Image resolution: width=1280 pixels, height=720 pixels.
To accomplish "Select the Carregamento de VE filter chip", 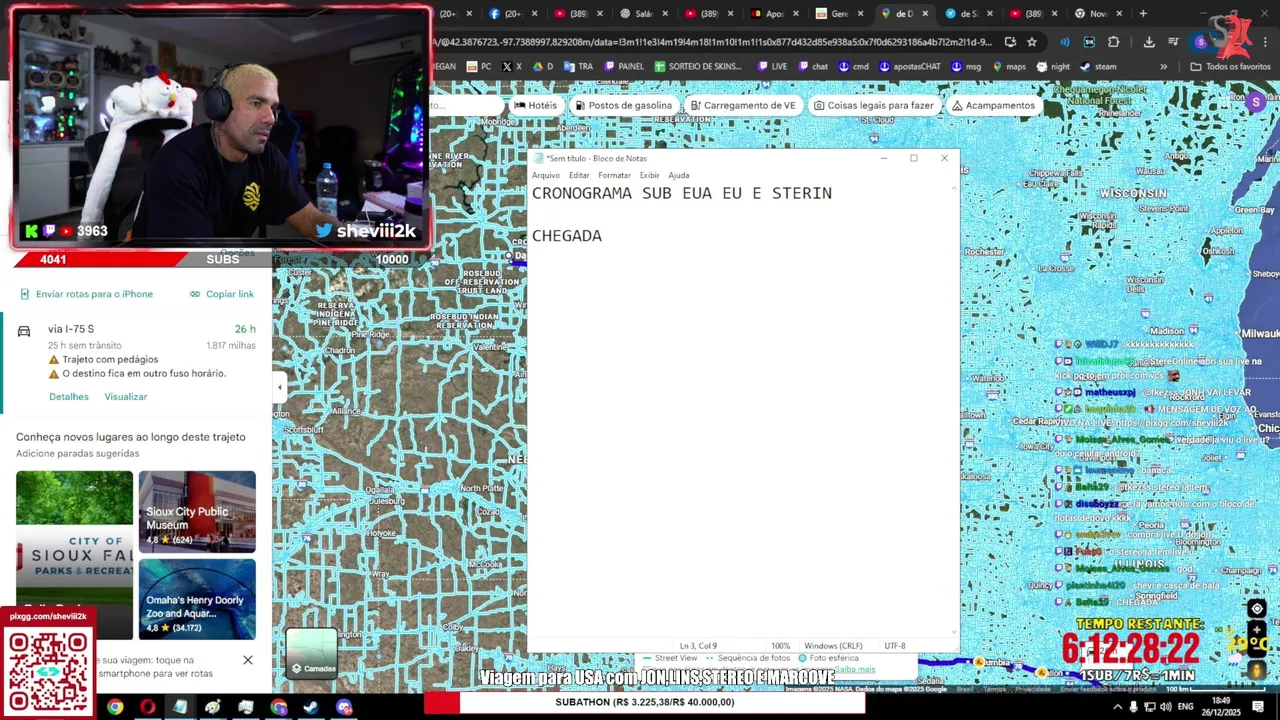I will pyautogui.click(x=743, y=105).
